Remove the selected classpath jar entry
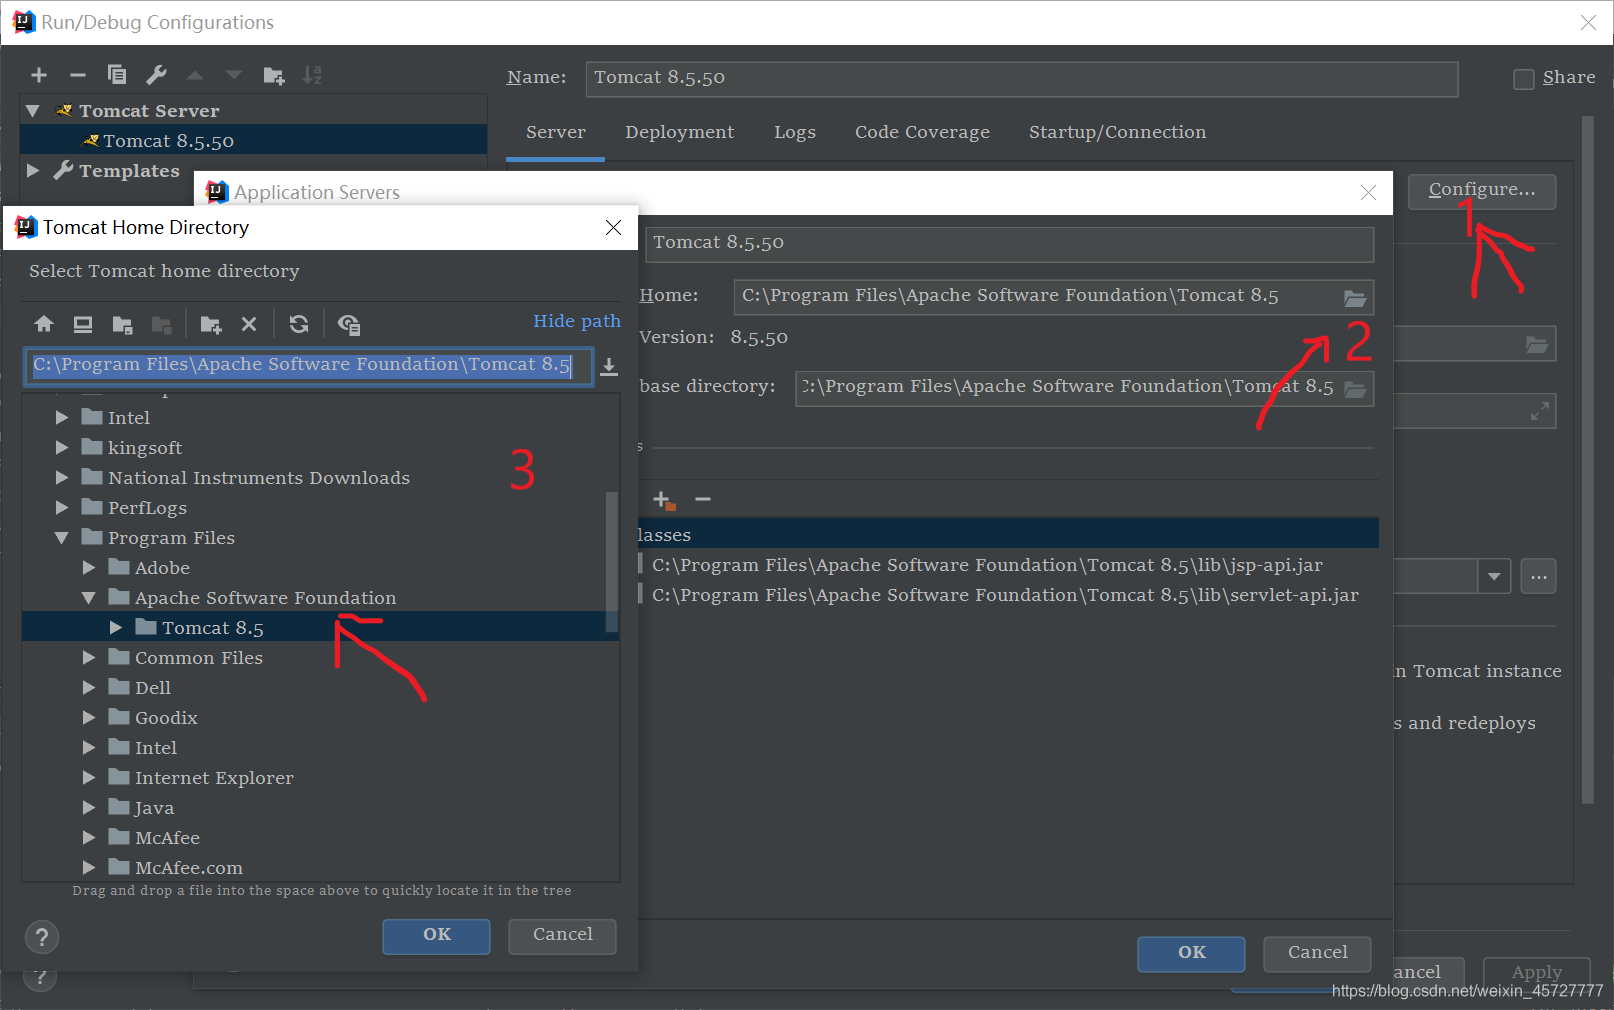Image resolution: width=1614 pixels, height=1010 pixels. (702, 499)
